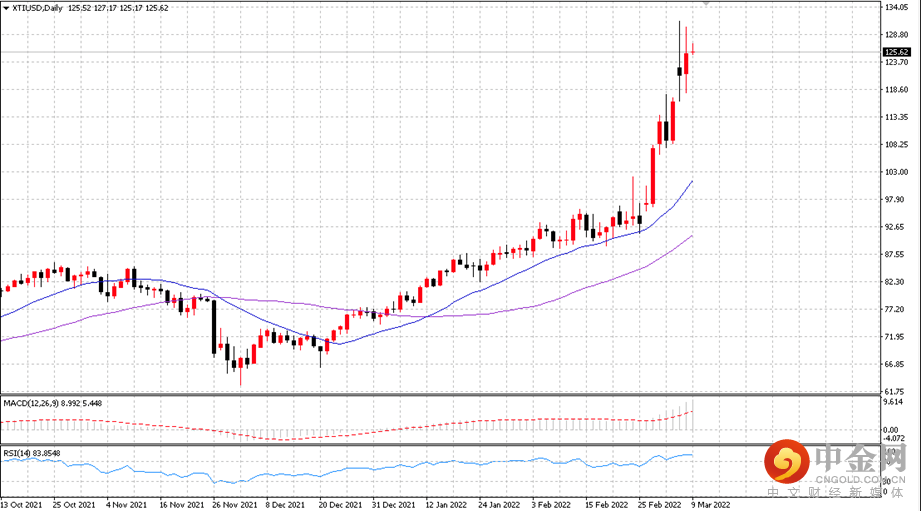Click the 3 Feb 2022 date label
921x511 pixels.
click(551, 505)
